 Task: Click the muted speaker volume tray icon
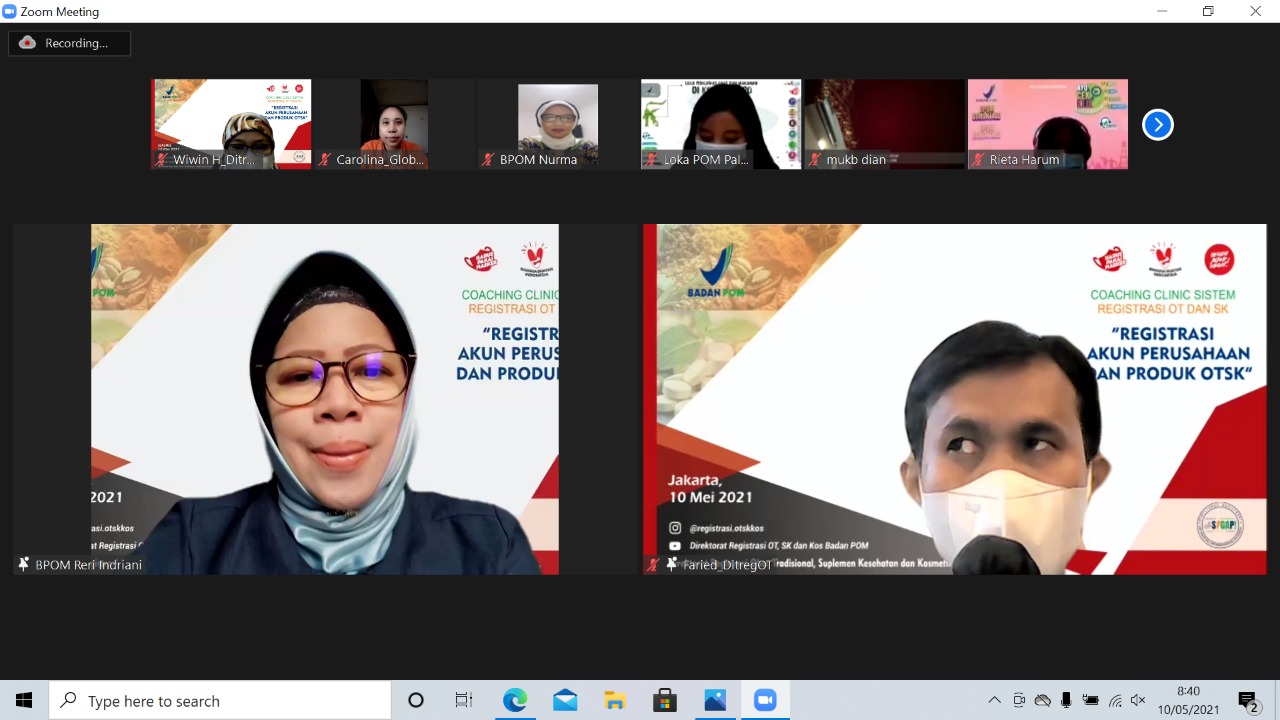point(1138,701)
